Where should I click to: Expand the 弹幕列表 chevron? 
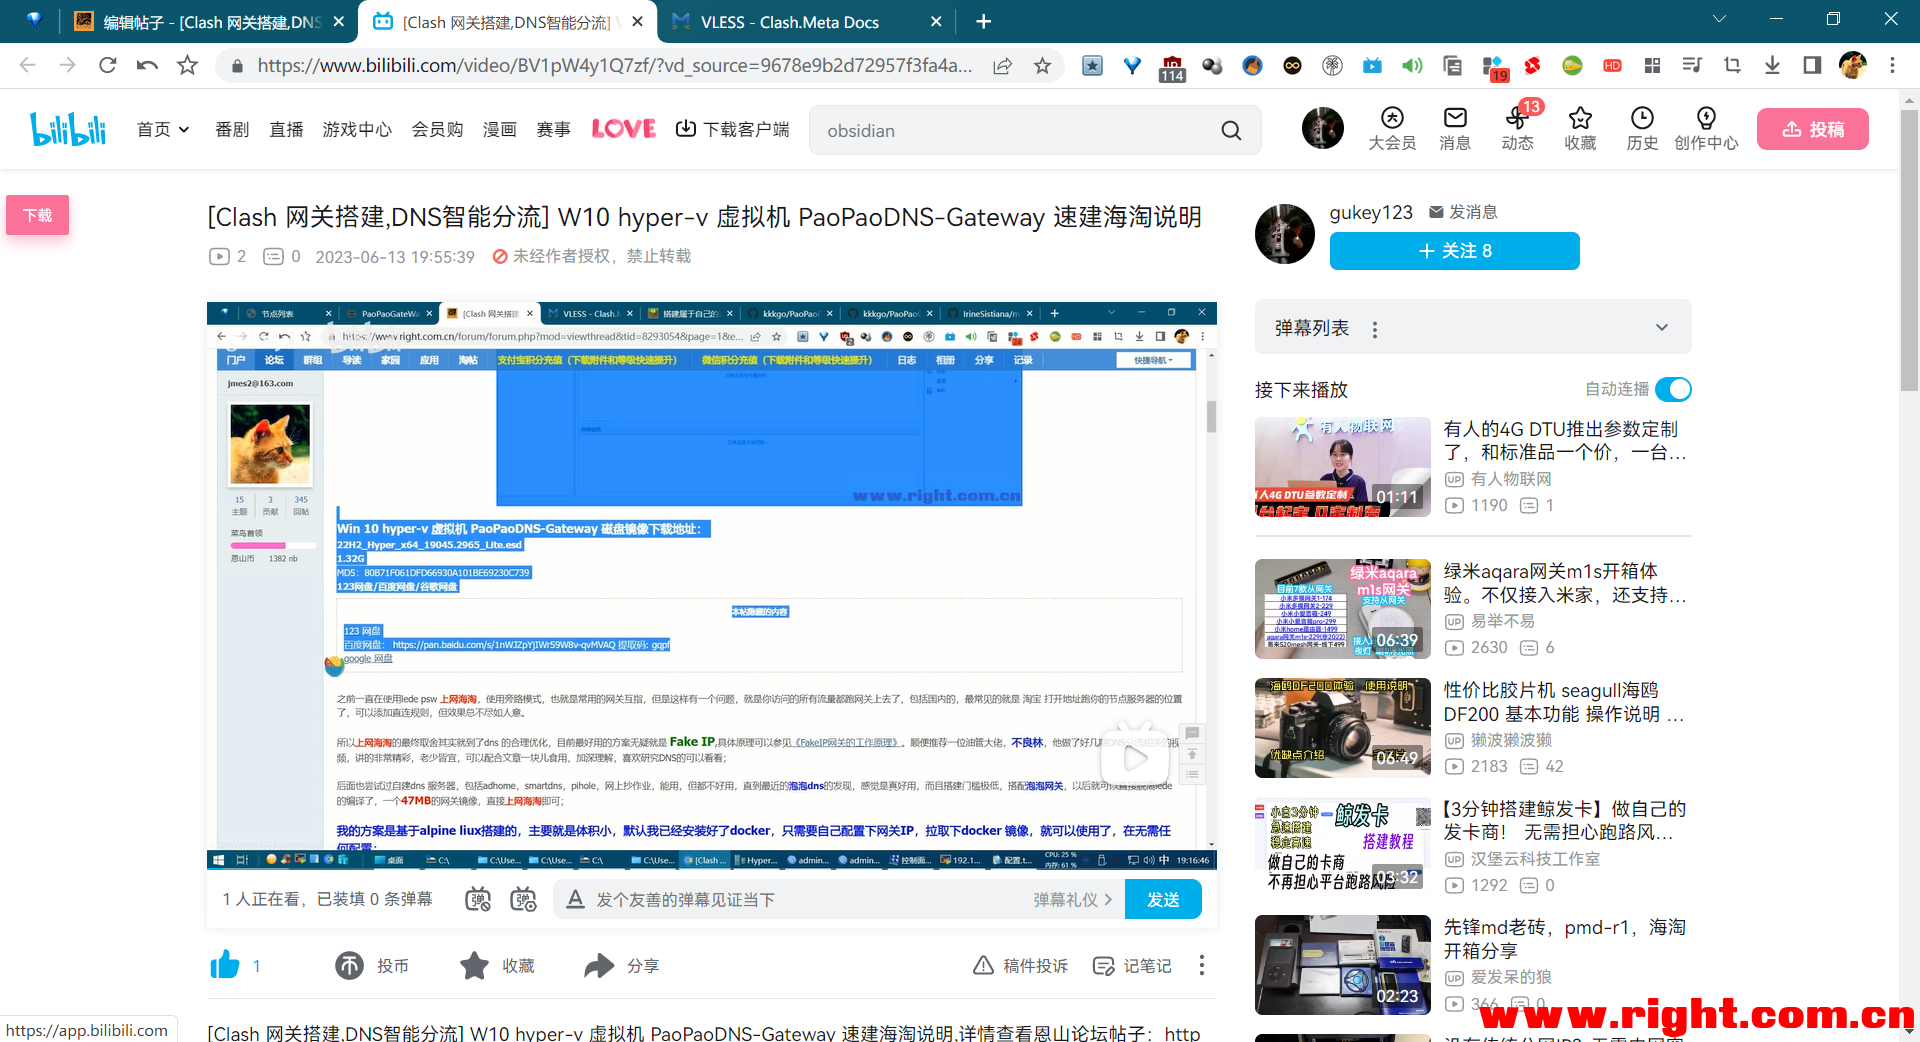coord(1662,327)
